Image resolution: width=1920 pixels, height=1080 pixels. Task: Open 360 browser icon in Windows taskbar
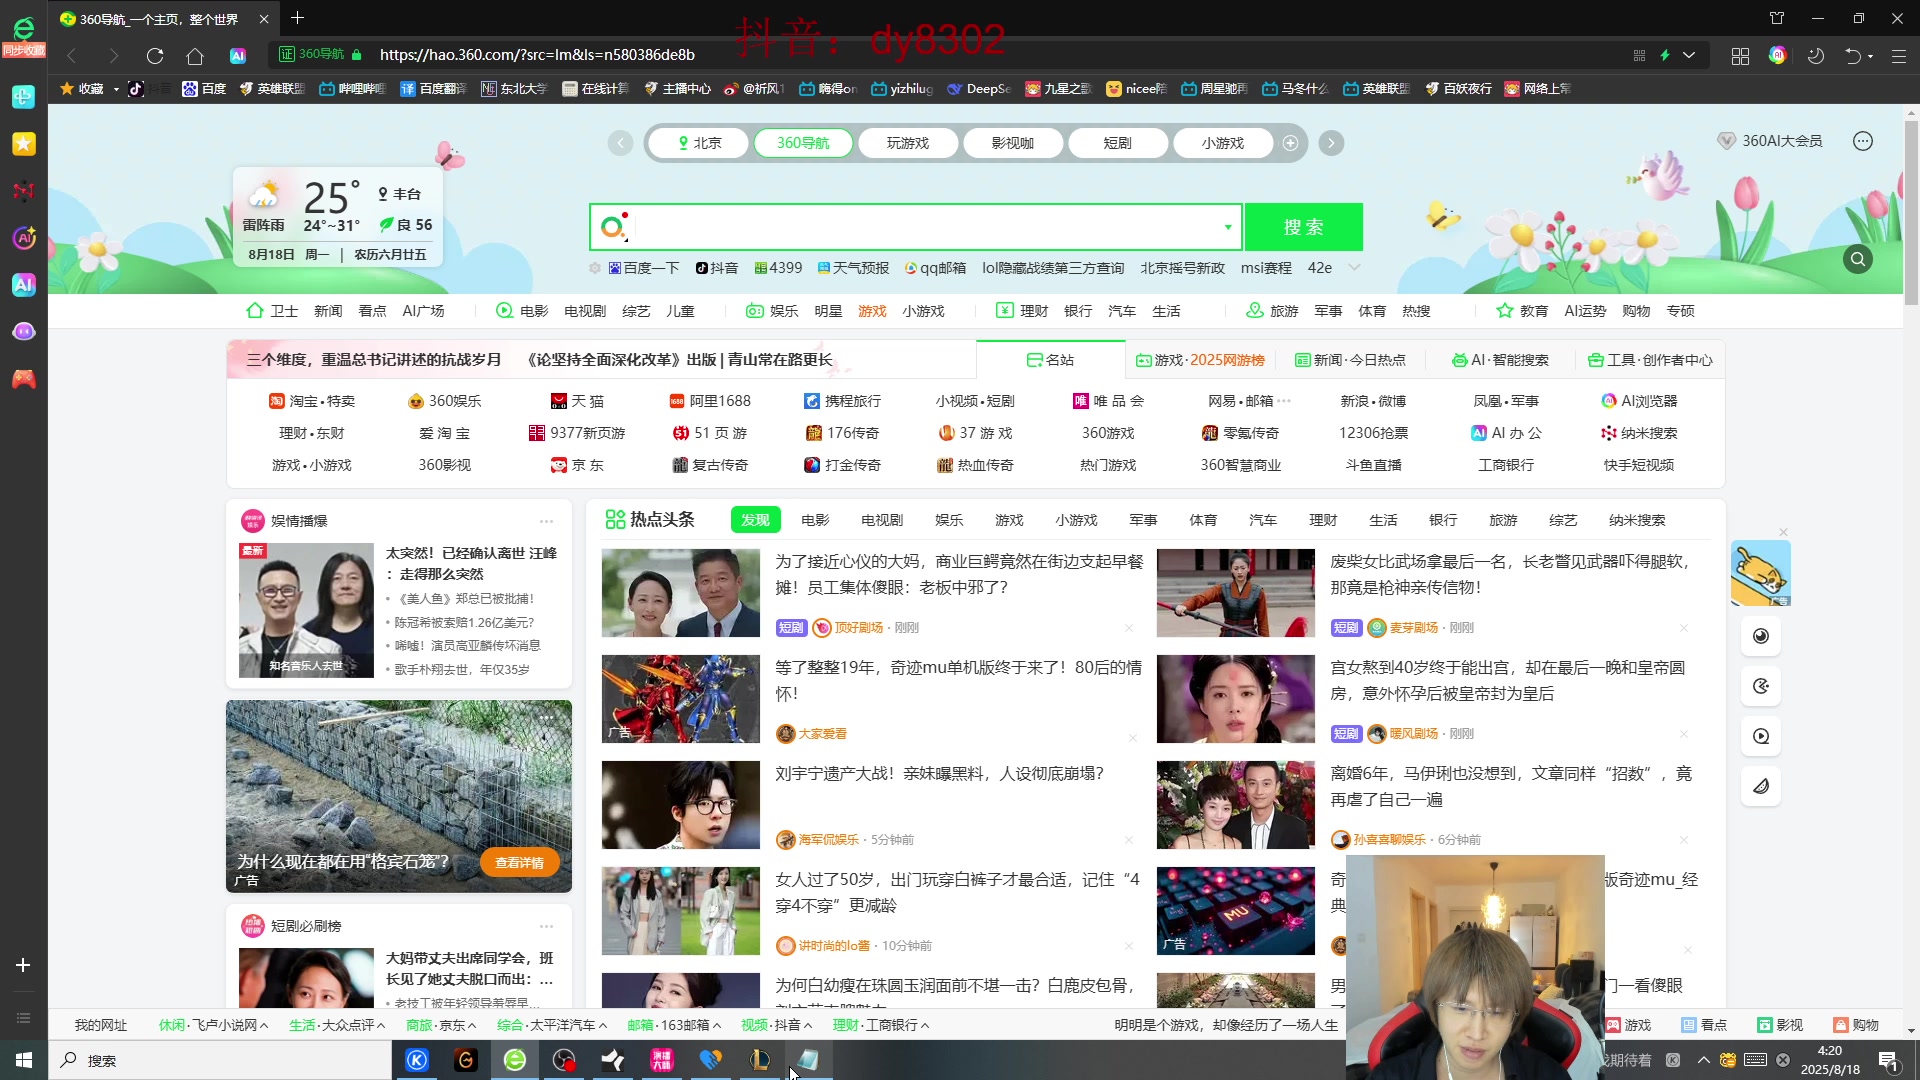pos(514,1060)
